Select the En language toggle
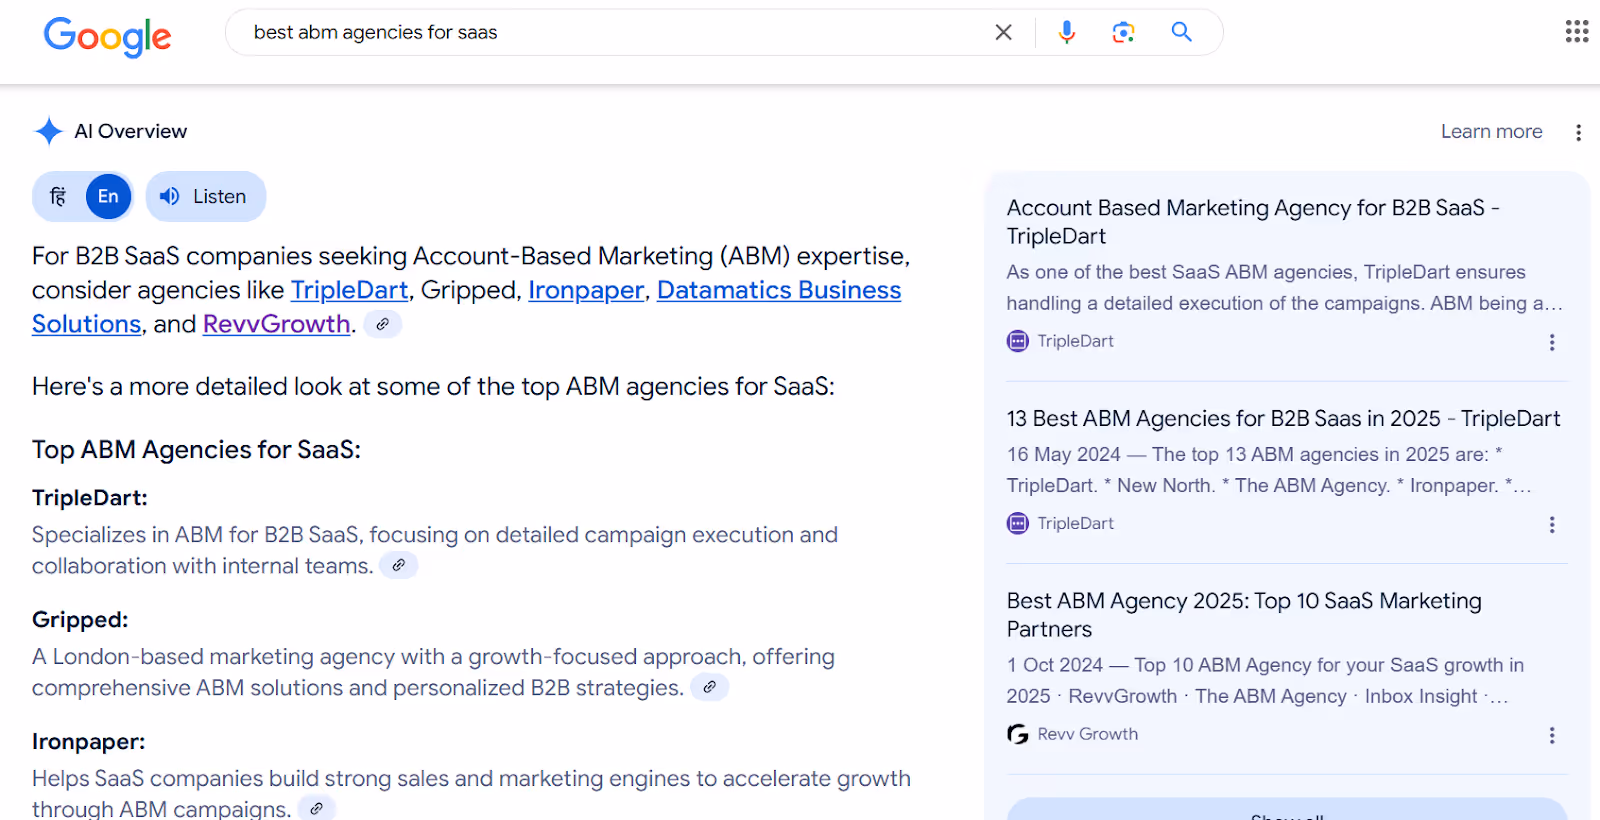1600x820 pixels. point(108,196)
